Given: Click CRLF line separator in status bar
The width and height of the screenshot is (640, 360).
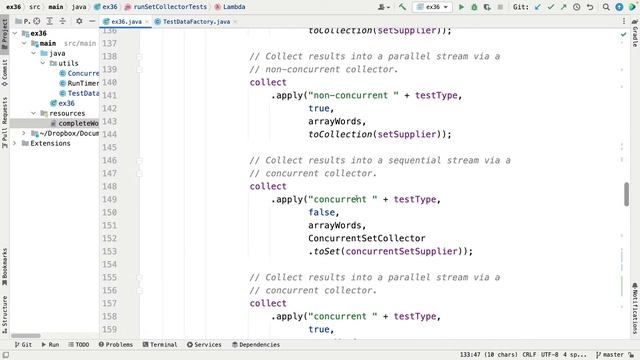Looking at the screenshot, I should 529,355.
